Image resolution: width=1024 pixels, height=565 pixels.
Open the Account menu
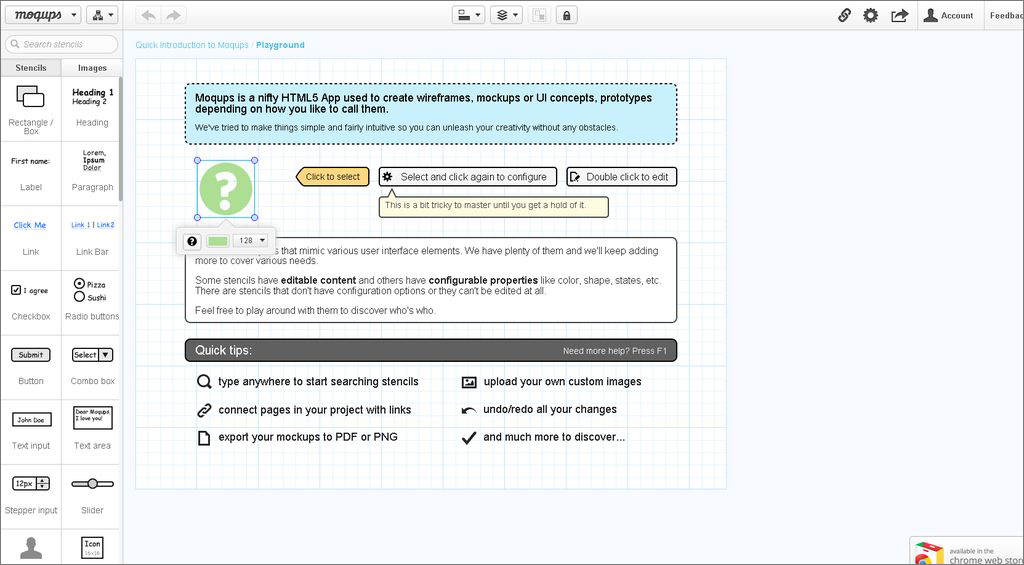(x=949, y=15)
